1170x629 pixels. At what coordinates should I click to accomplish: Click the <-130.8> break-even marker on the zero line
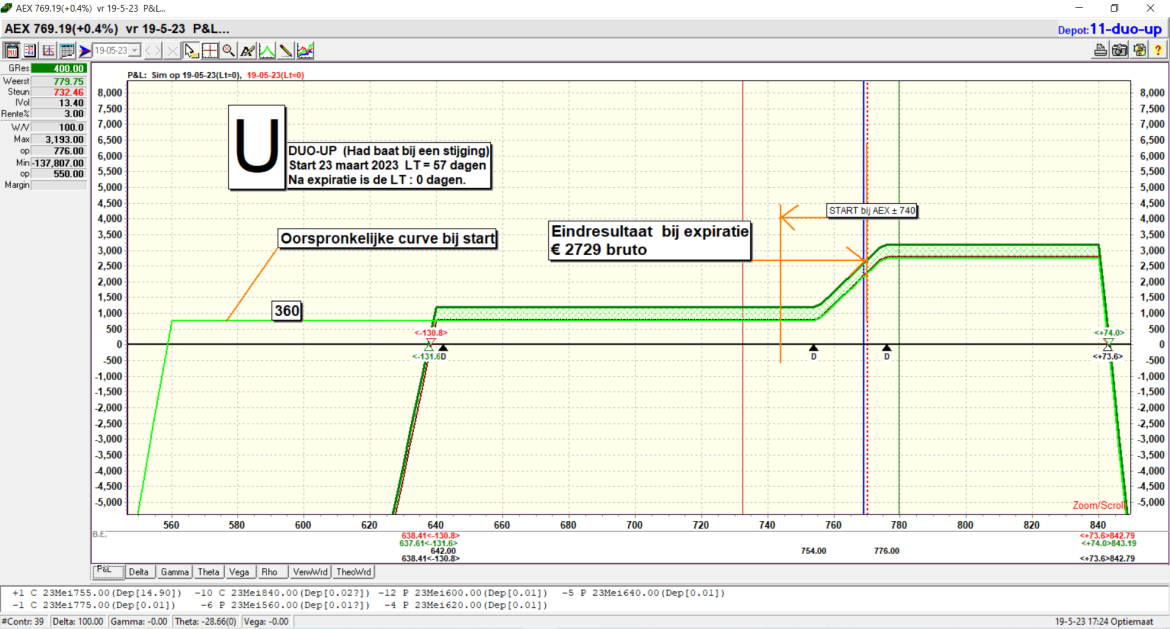coord(431,333)
